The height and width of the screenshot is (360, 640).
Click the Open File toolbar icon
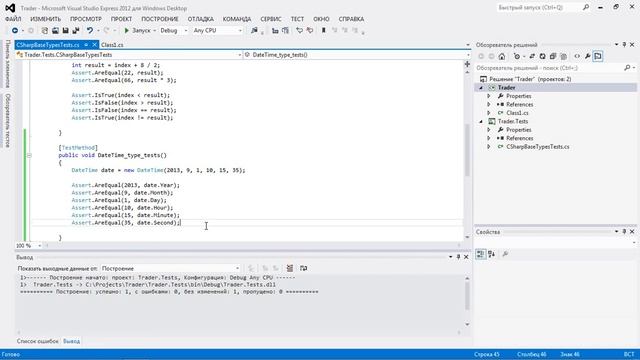55,31
